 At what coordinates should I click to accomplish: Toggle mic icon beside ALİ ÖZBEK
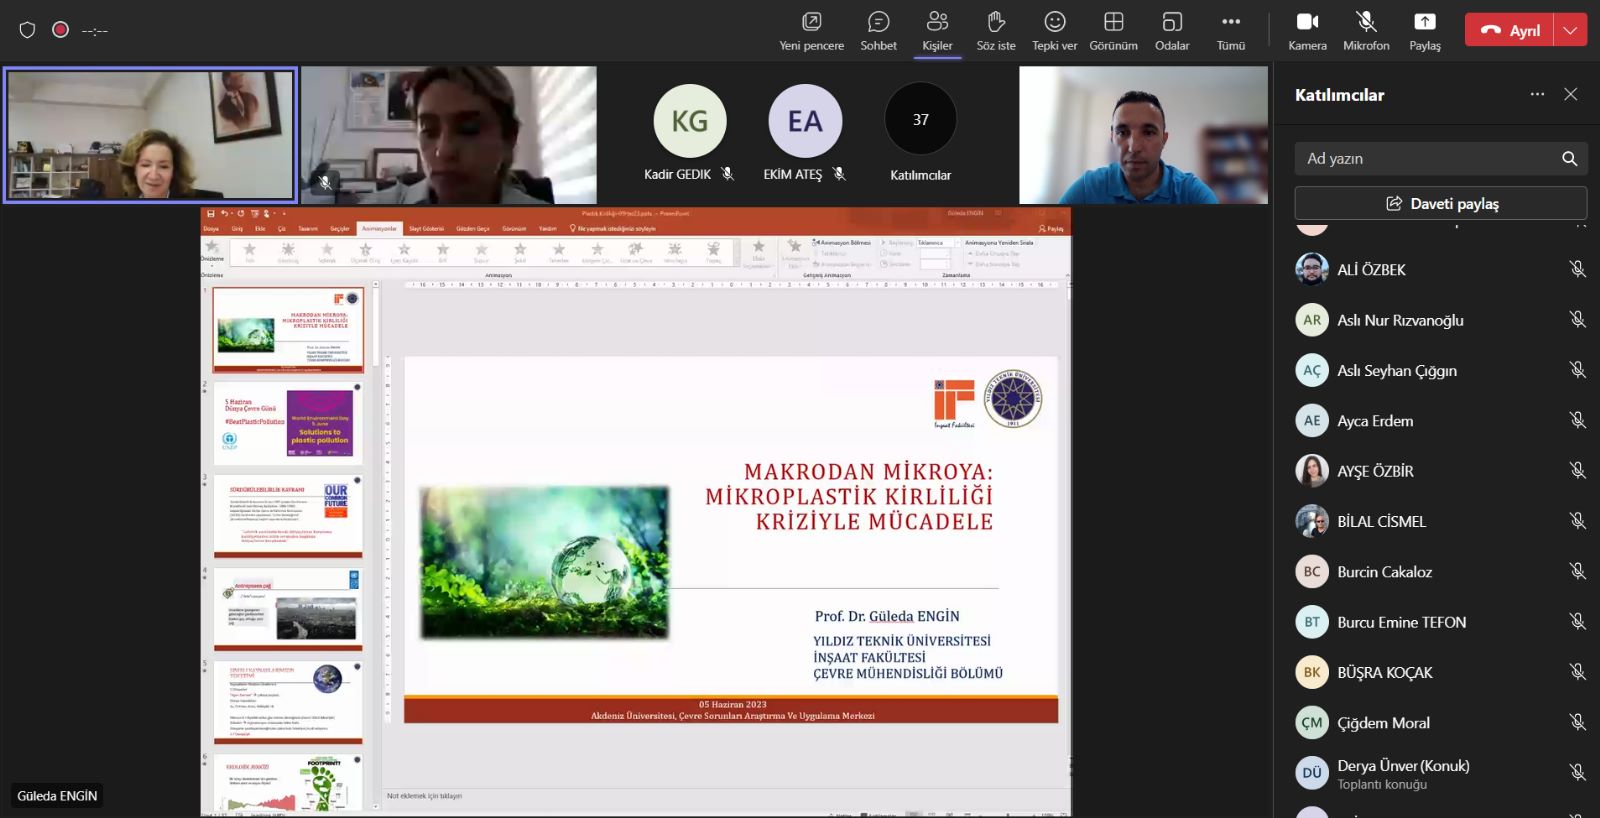[1577, 269]
